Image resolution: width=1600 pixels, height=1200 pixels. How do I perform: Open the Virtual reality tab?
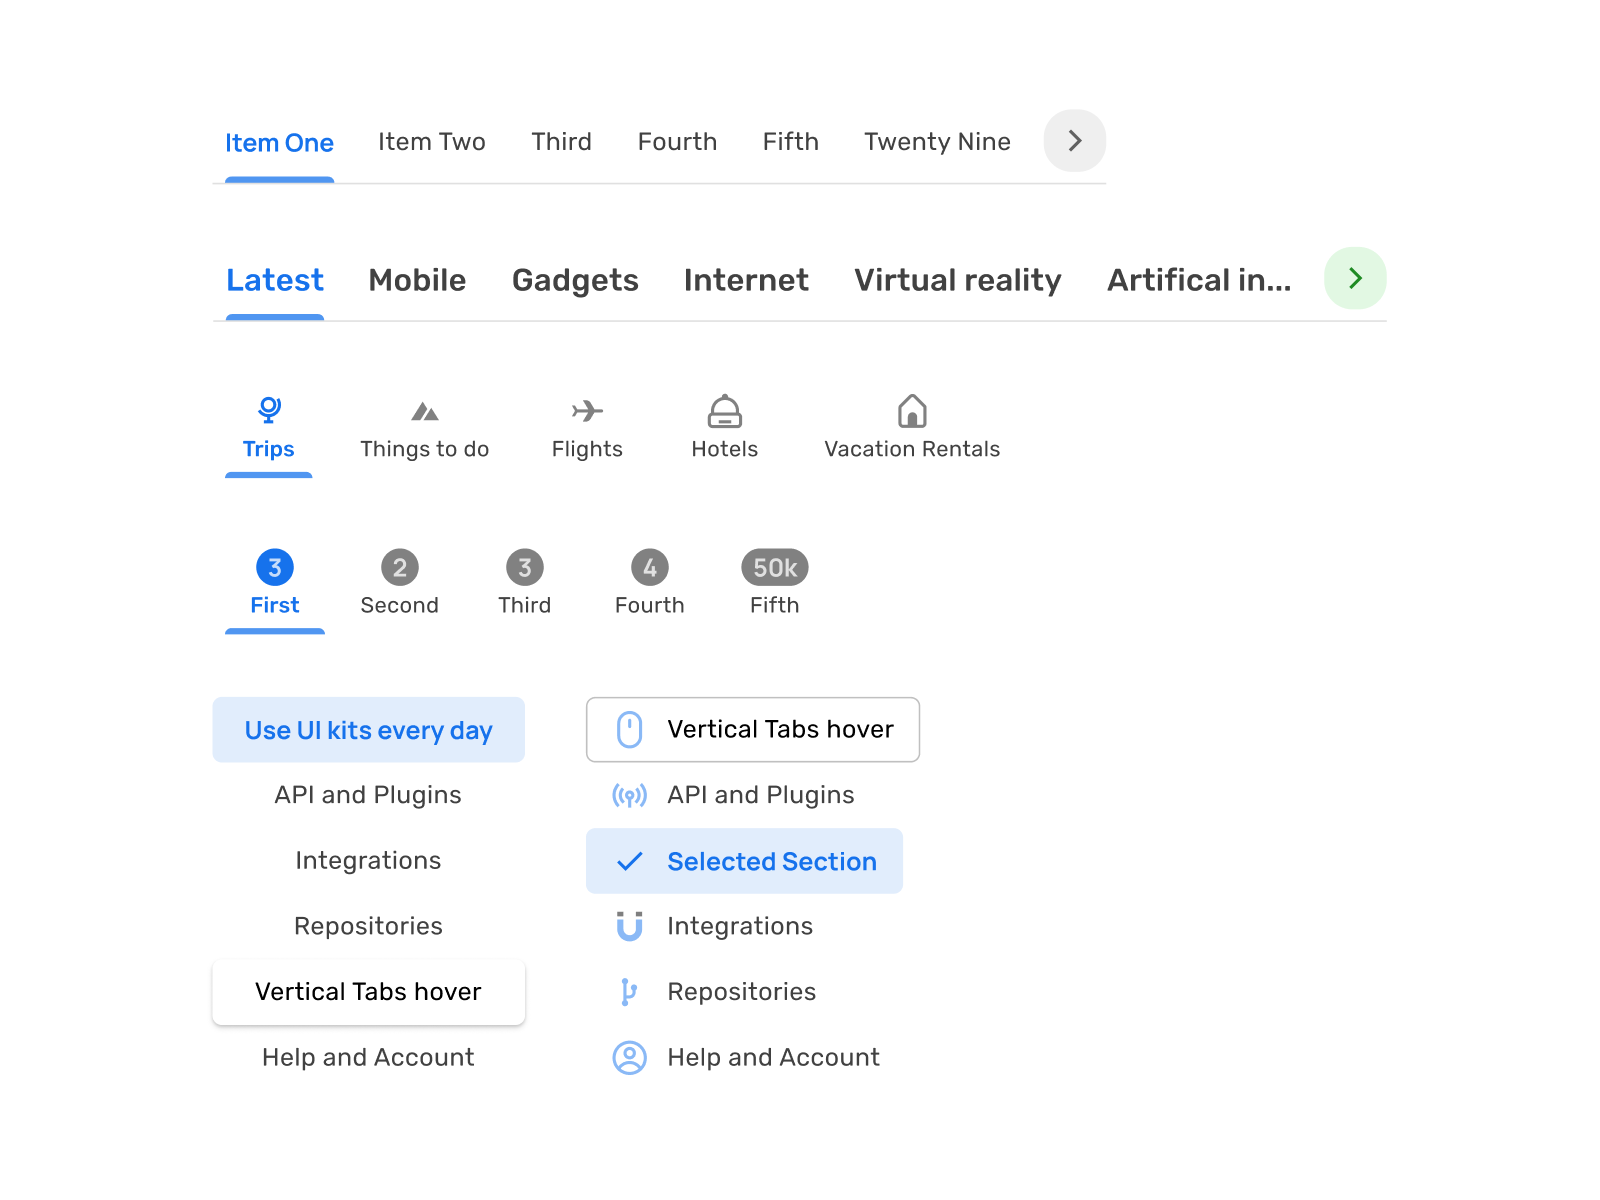(958, 280)
